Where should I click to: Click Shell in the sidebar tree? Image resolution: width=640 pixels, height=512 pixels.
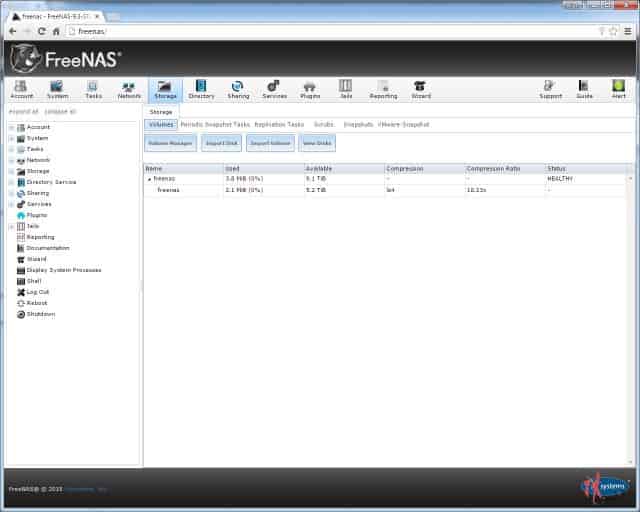(33, 281)
